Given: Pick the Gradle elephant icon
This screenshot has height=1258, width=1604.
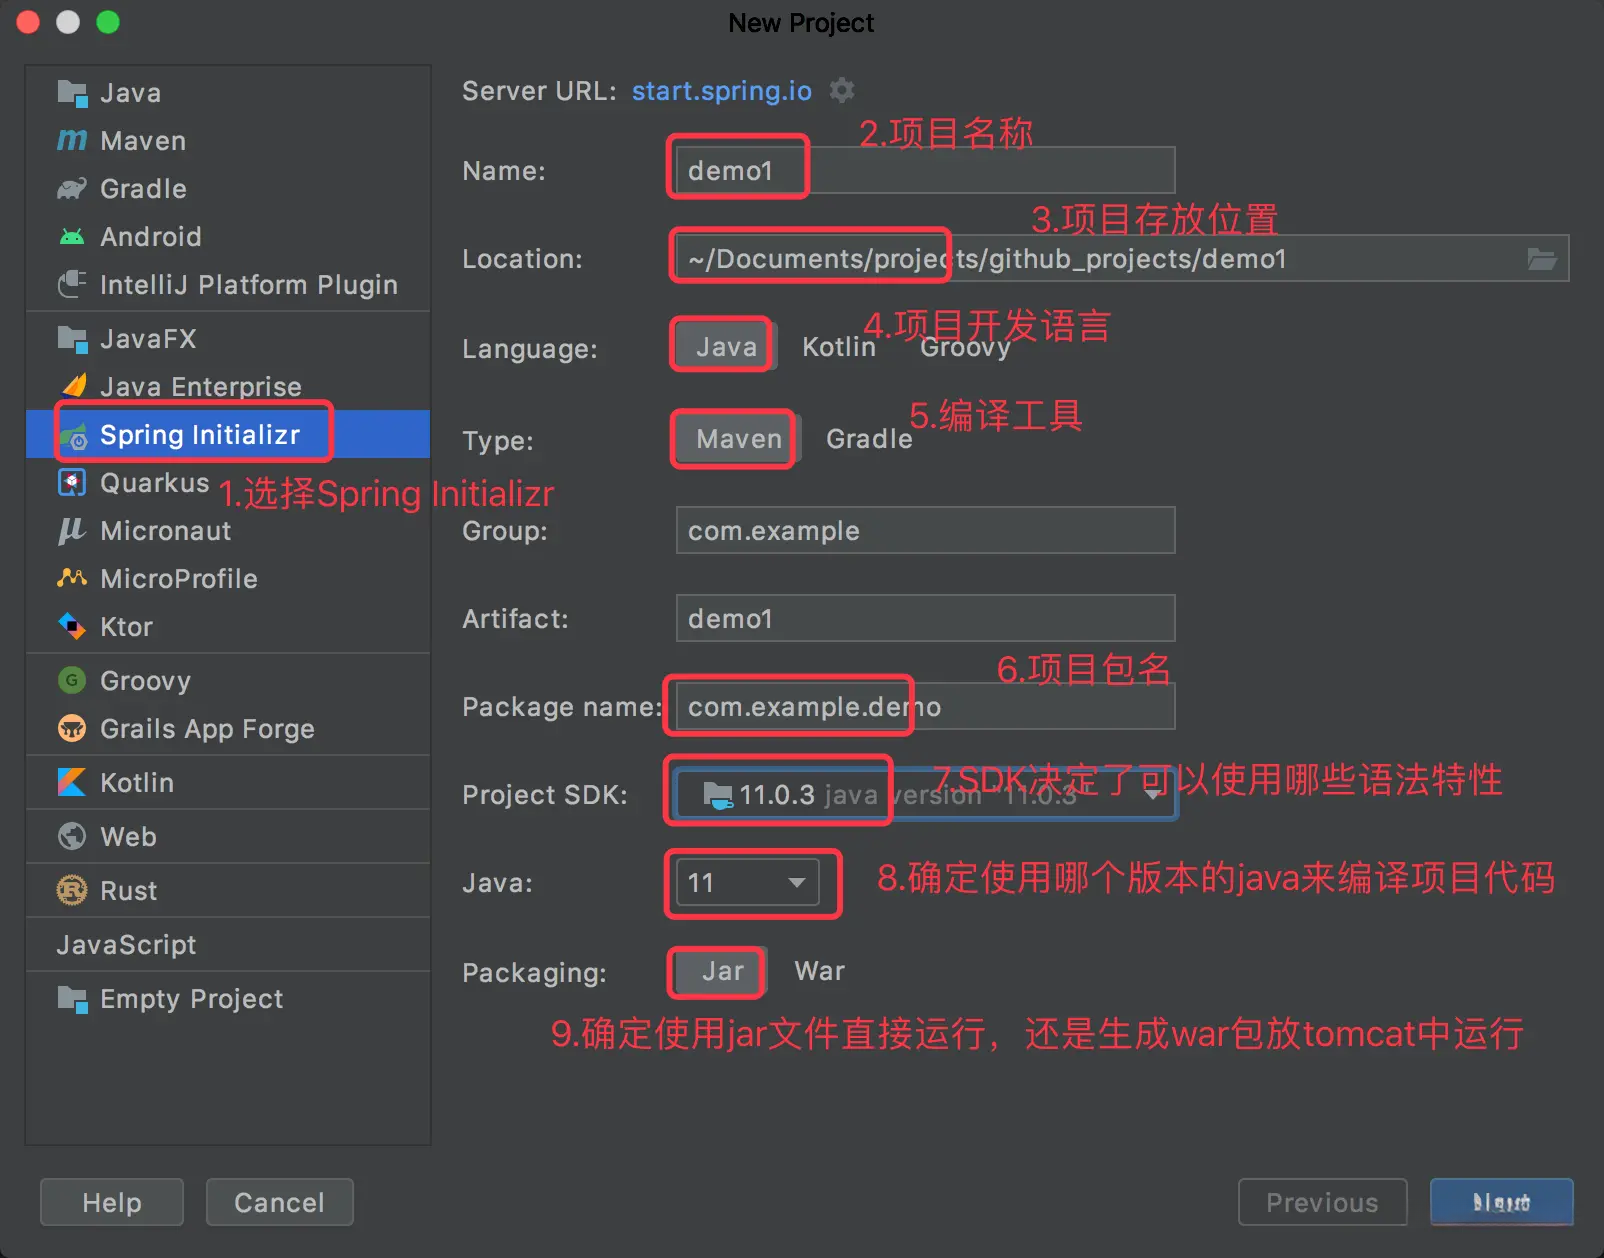Looking at the screenshot, I should pos(72,189).
